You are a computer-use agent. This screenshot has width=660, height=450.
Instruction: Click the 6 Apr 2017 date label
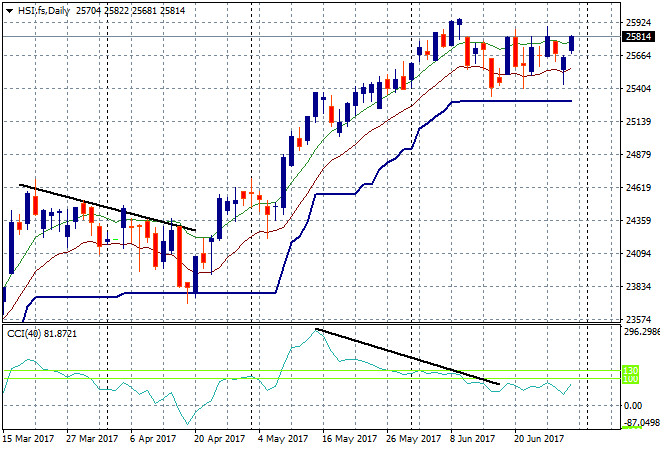click(153, 439)
